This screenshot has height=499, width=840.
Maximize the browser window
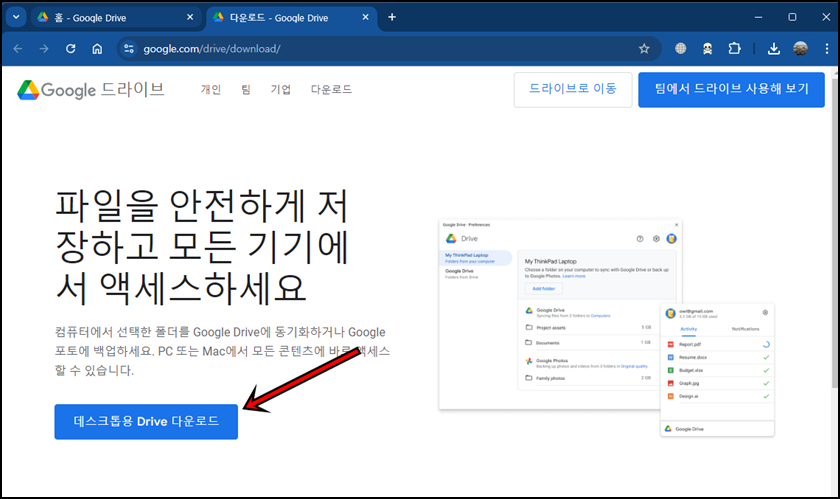pos(792,17)
